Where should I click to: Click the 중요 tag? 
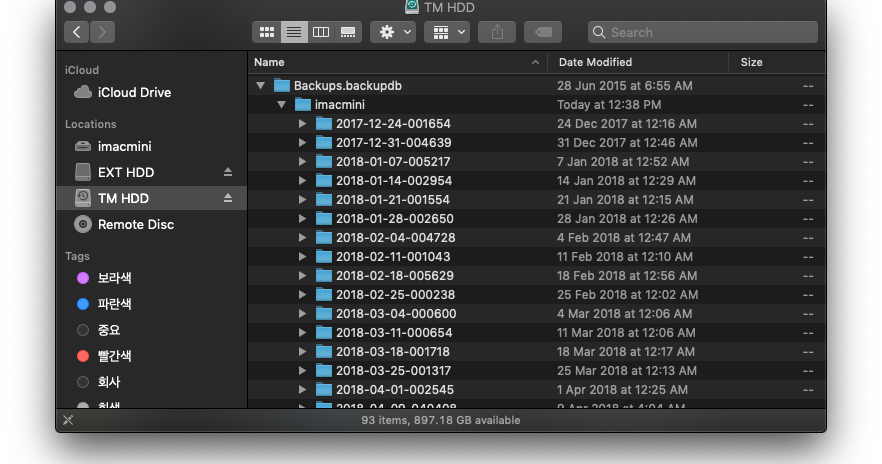(x=151, y=330)
